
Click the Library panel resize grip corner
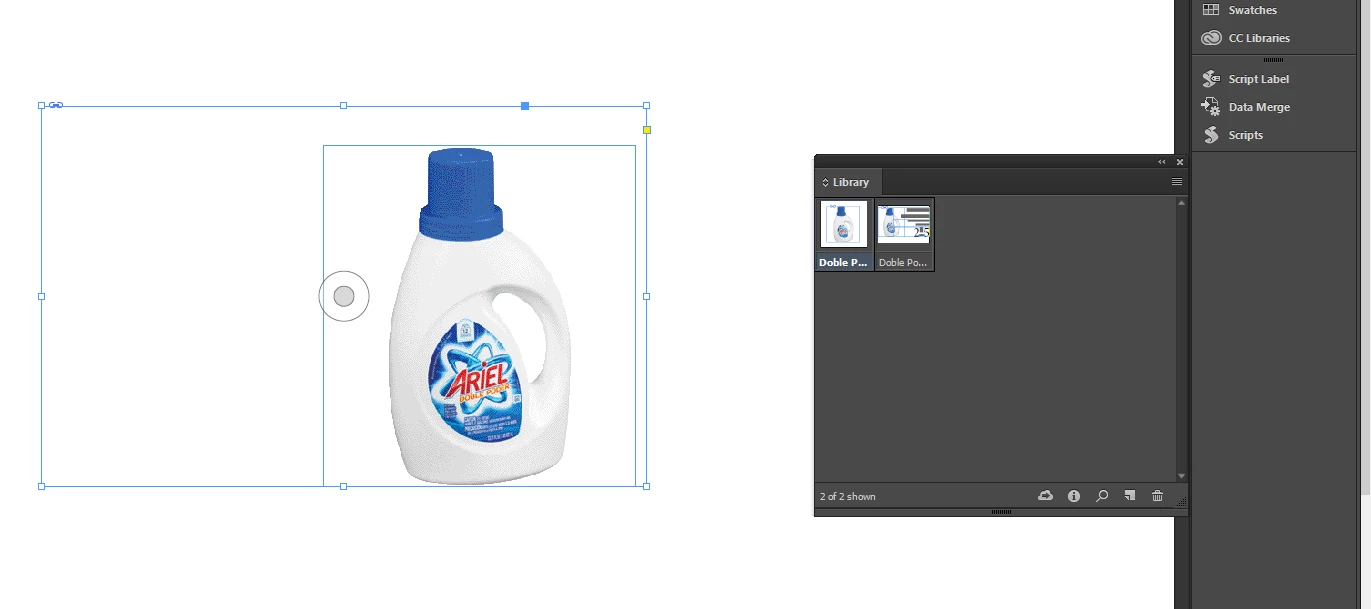pyautogui.click(x=1182, y=503)
